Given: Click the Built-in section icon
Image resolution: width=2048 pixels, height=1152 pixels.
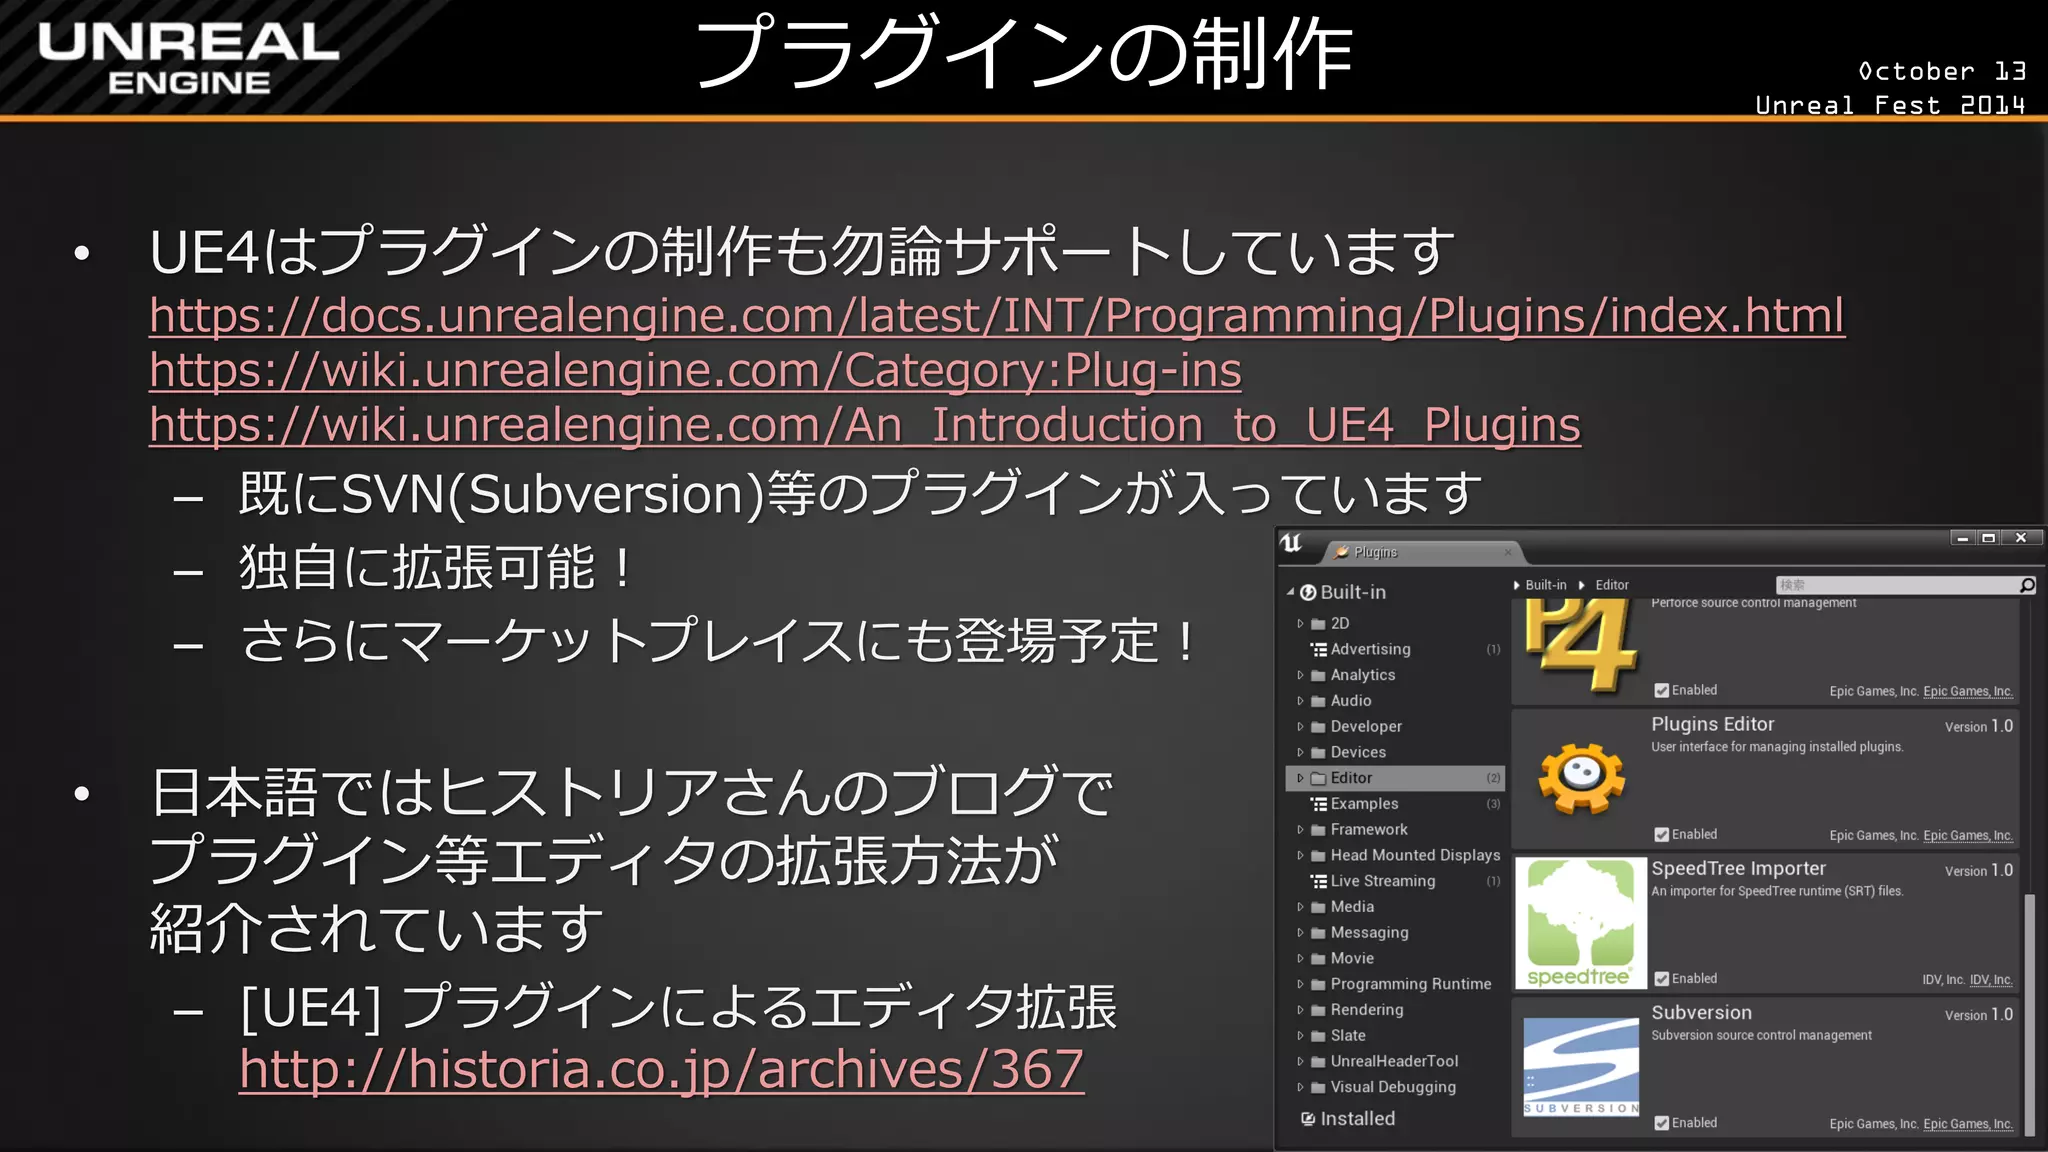Looking at the screenshot, I should coord(1308,593).
